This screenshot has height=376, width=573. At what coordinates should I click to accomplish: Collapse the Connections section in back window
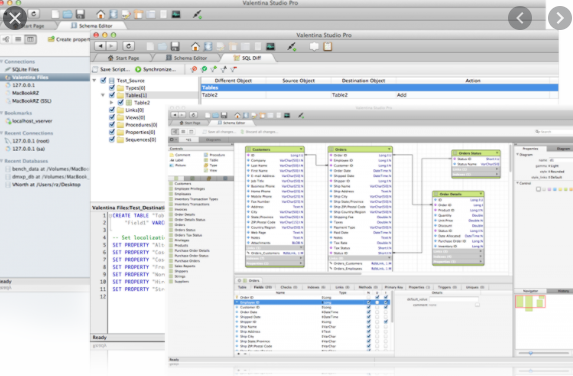click(2, 61)
